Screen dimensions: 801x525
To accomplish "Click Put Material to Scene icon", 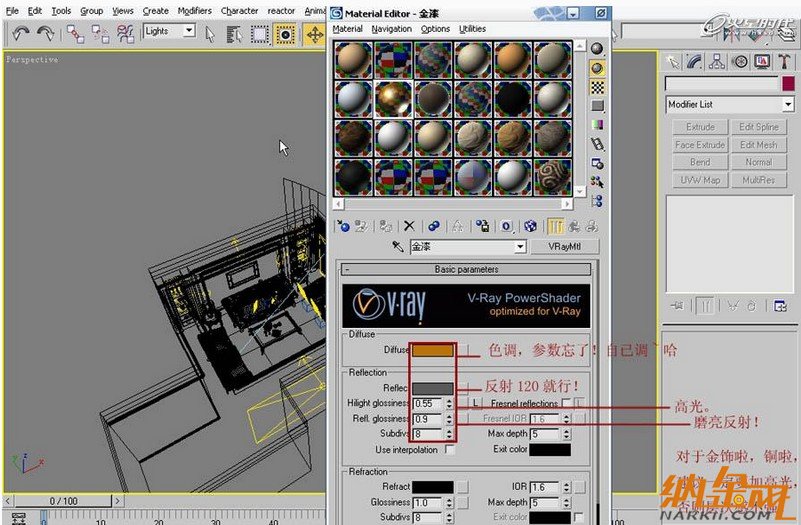I will click(x=361, y=226).
